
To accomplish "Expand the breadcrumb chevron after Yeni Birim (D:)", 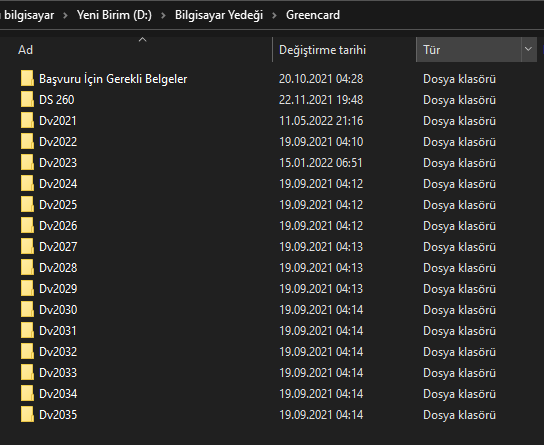I will coord(163,15).
